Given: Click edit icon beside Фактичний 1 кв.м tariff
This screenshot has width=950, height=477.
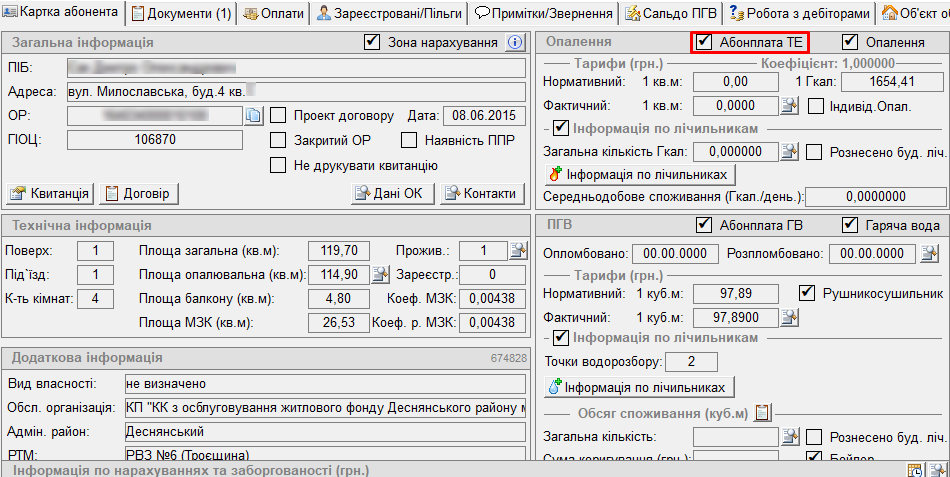Looking at the screenshot, I should (790, 105).
